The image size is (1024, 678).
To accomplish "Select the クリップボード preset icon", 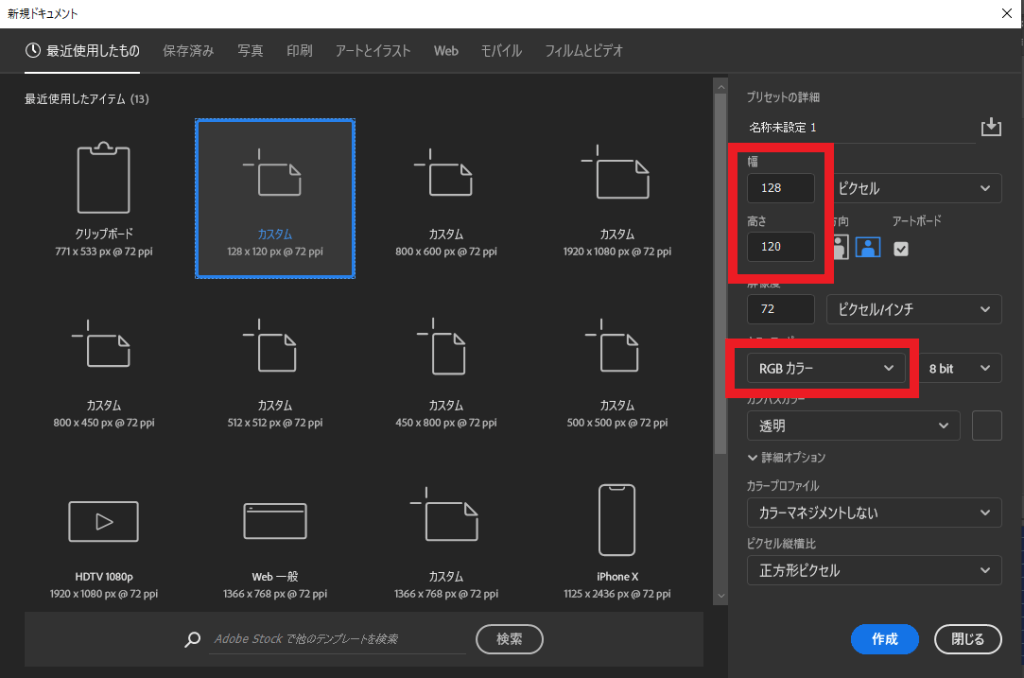I will [x=103, y=178].
